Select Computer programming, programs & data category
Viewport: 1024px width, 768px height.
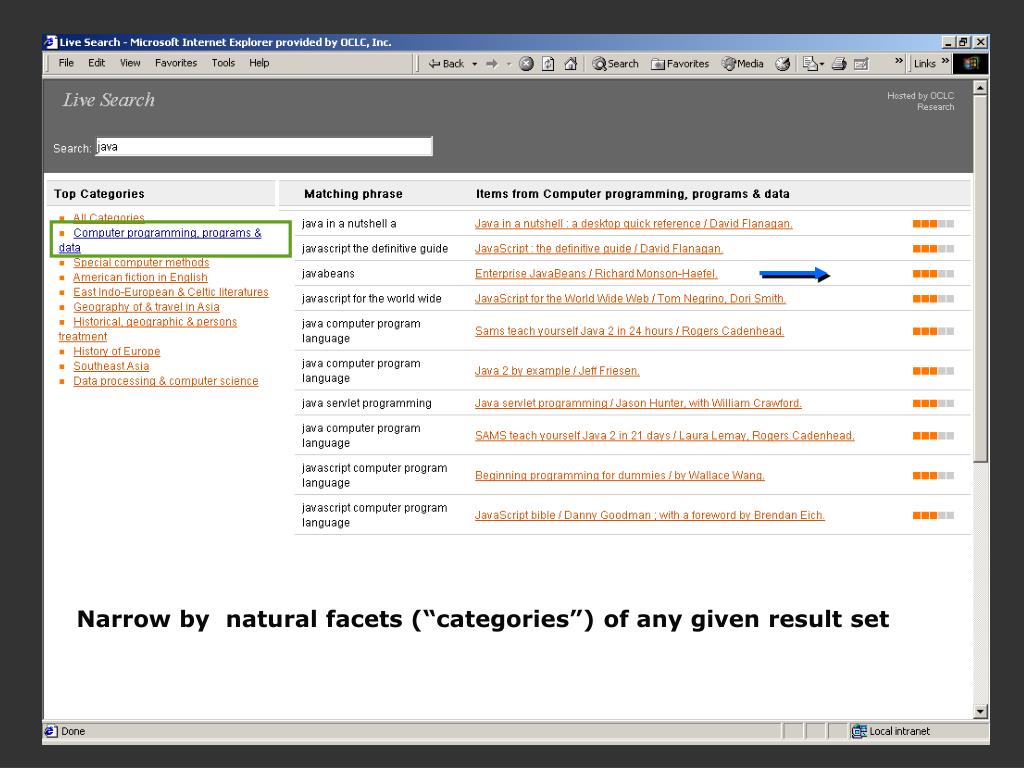160,240
